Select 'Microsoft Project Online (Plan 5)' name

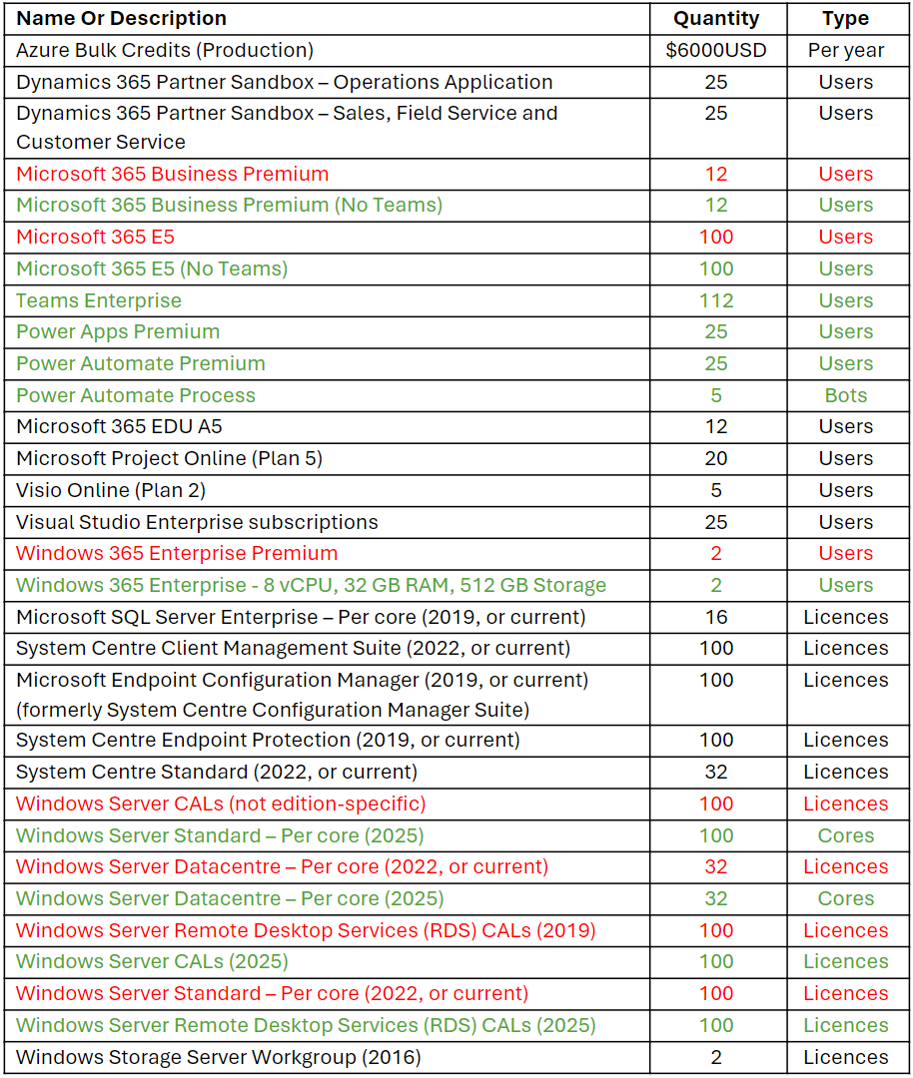pos(170,459)
